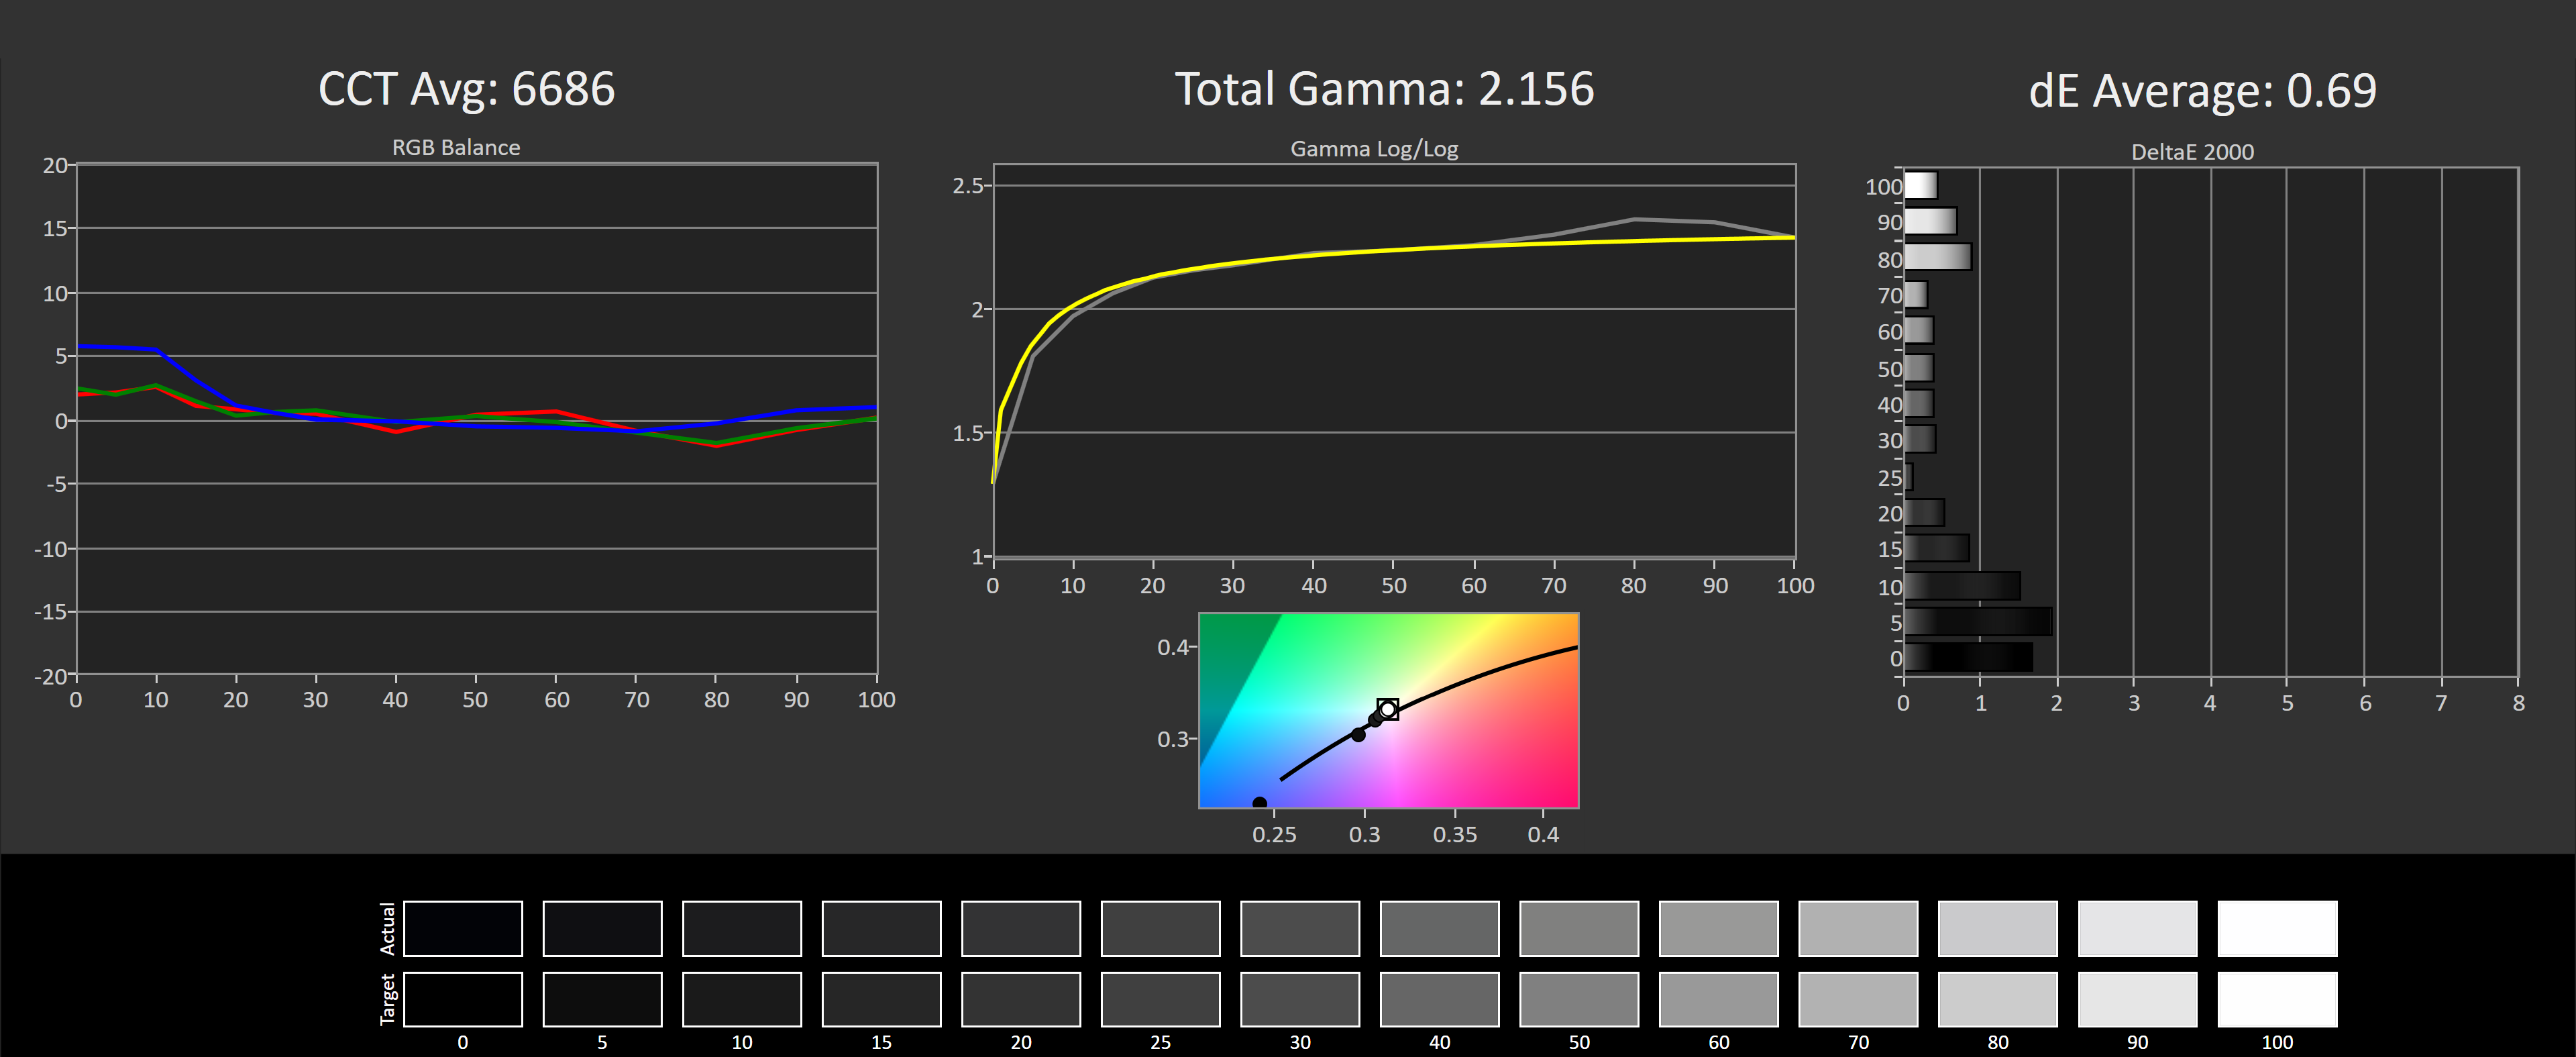The width and height of the screenshot is (2576, 1057).
Task: Click the Target 10 percent gray swatch
Action: pos(741,999)
